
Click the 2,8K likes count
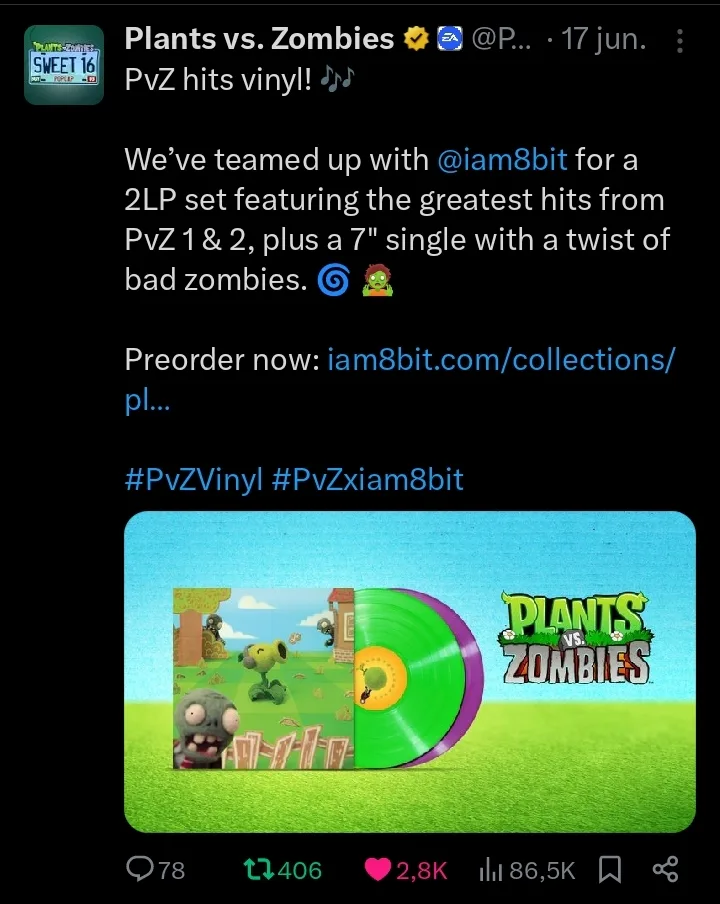coord(421,870)
